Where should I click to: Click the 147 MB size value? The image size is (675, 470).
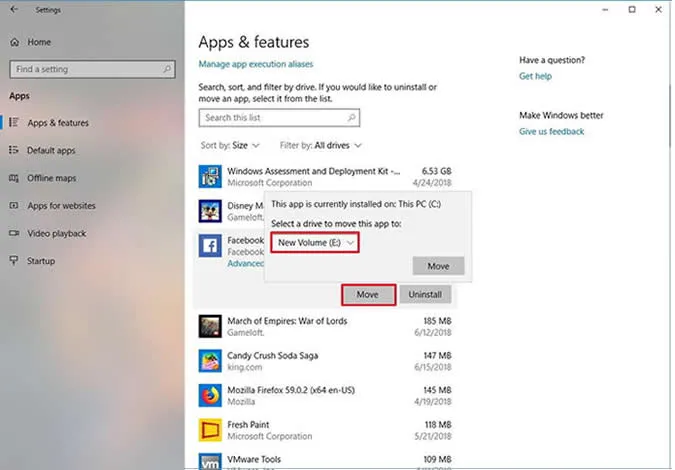pyautogui.click(x=437, y=356)
